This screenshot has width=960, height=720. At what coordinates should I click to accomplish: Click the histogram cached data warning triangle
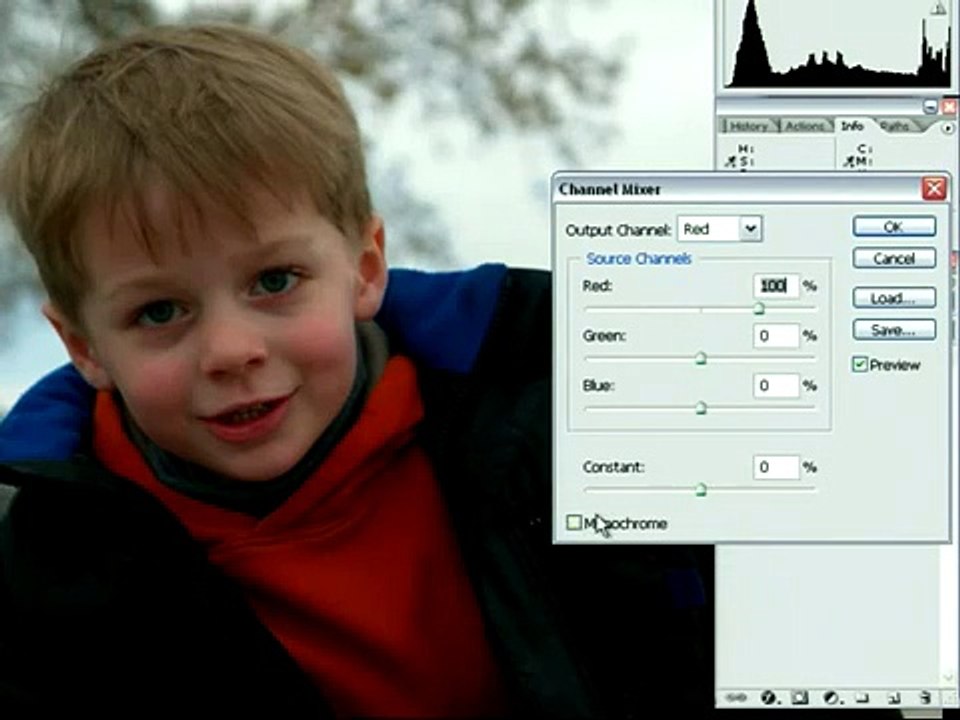pyautogui.click(x=939, y=8)
